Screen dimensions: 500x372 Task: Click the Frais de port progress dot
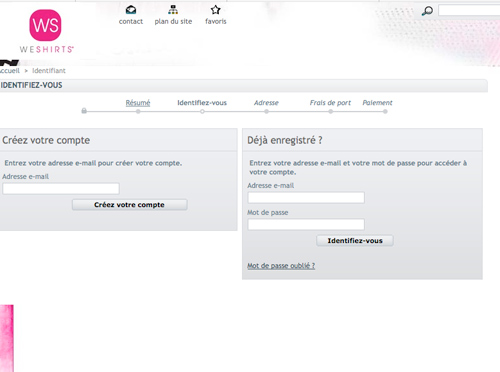tap(331, 112)
